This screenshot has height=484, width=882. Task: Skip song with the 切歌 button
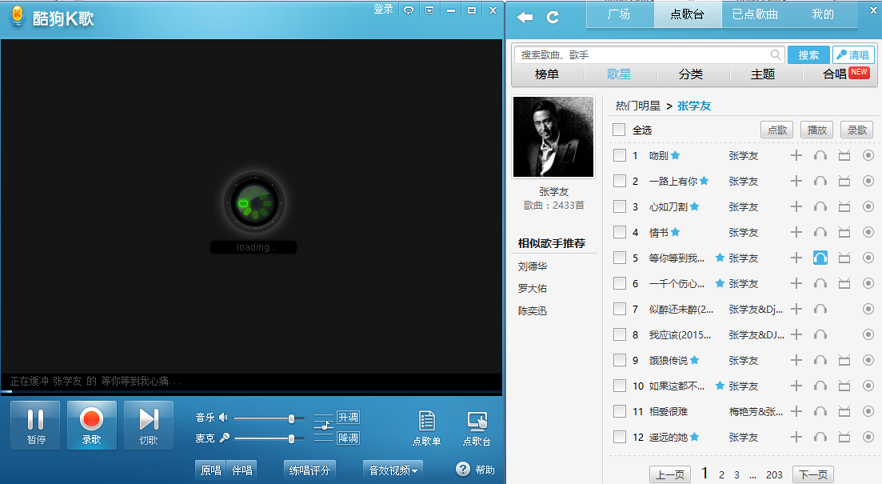click(148, 425)
